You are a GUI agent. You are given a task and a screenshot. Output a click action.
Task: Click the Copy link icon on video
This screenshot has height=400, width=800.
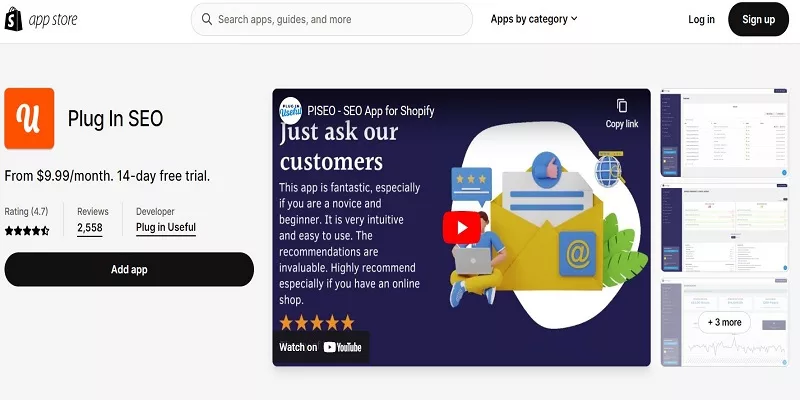(x=622, y=106)
